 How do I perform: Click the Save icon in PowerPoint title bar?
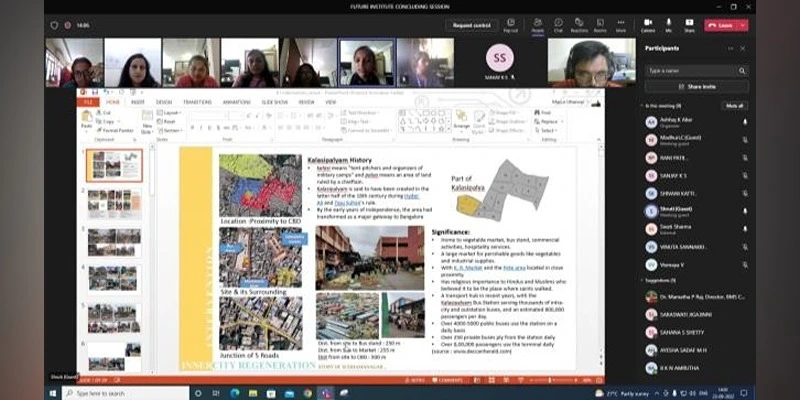click(95, 92)
